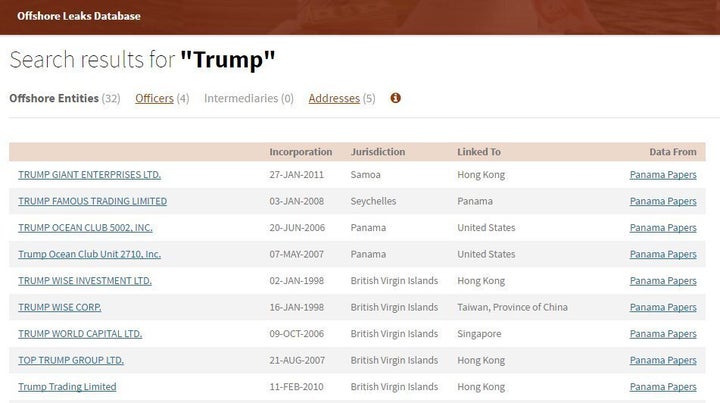Click the date 09-OCT-2006

pos(297,334)
